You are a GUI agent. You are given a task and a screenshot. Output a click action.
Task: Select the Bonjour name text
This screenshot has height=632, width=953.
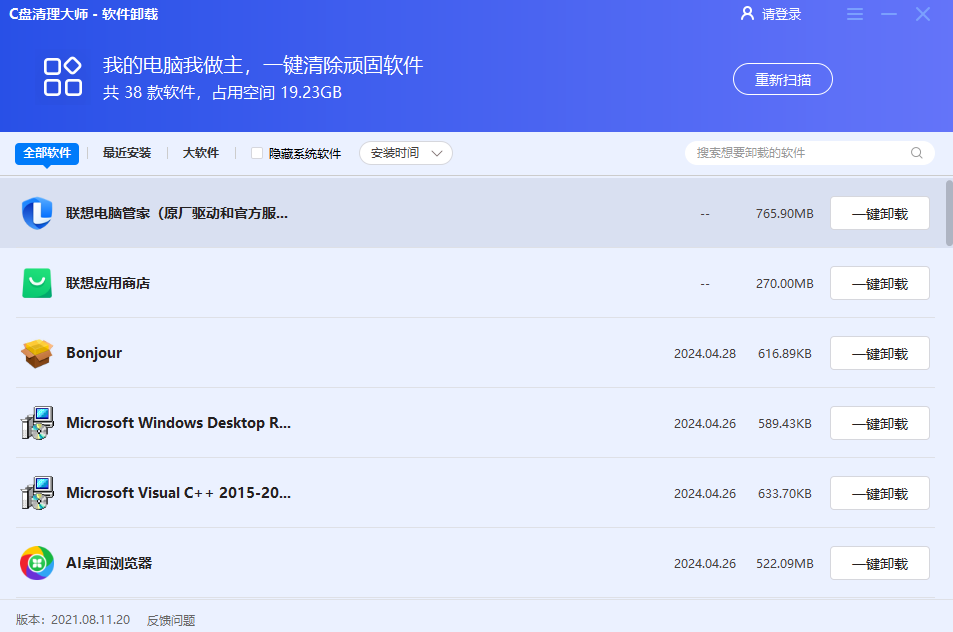pyautogui.click(x=94, y=353)
